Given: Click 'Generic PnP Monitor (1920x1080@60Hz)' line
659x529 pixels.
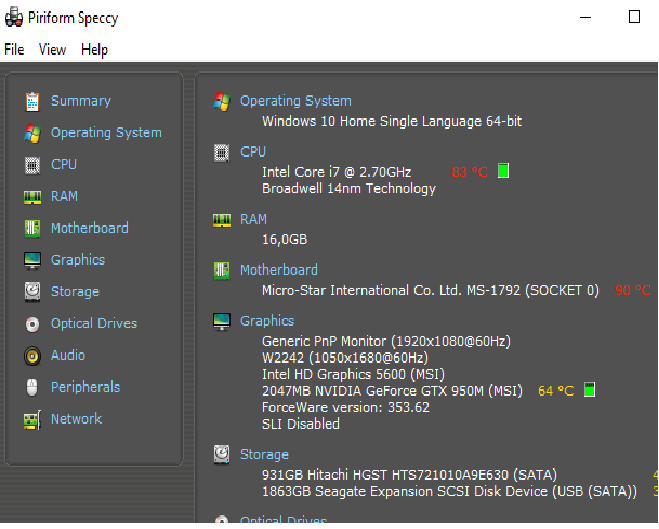Looking at the screenshot, I should [386, 341].
